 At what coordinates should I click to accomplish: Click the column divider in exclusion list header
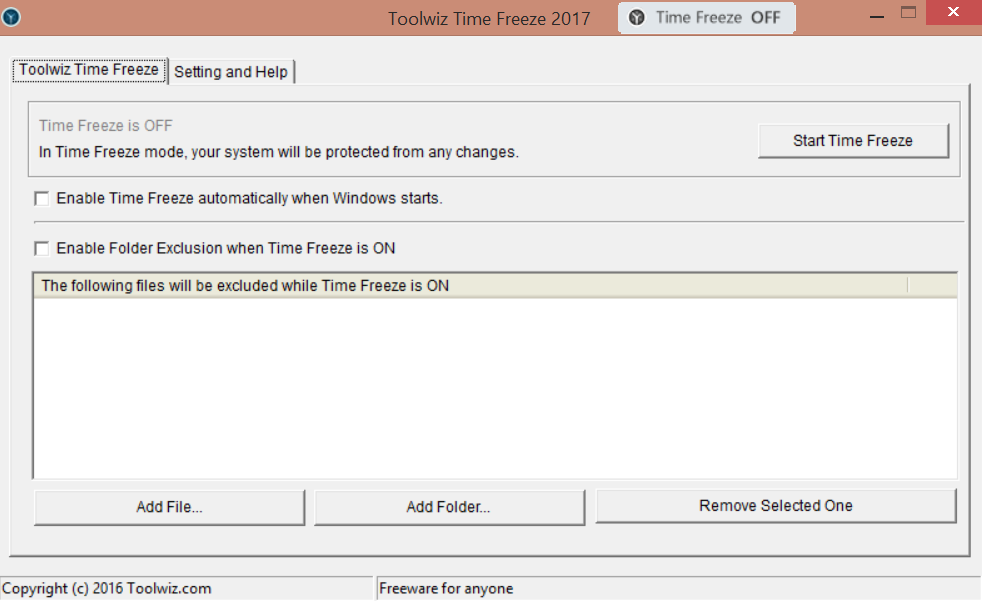coord(907,286)
